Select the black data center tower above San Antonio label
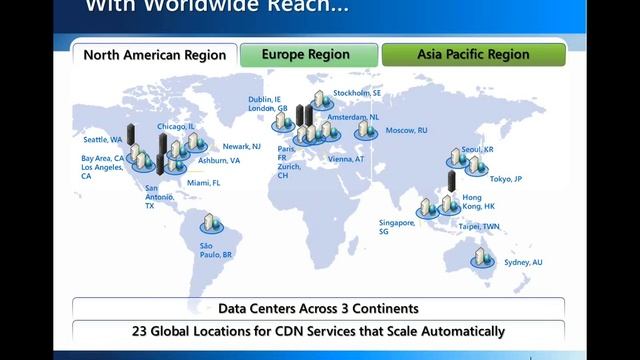Viewport: 640px width, 360px height. point(160,164)
